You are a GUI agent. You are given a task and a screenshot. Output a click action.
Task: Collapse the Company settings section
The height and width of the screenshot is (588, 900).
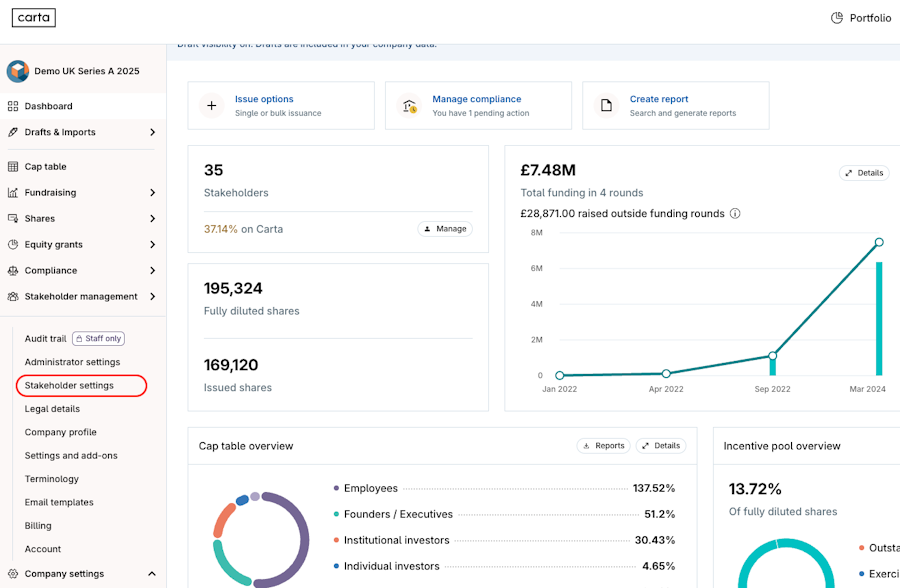click(x=152, y=574)
